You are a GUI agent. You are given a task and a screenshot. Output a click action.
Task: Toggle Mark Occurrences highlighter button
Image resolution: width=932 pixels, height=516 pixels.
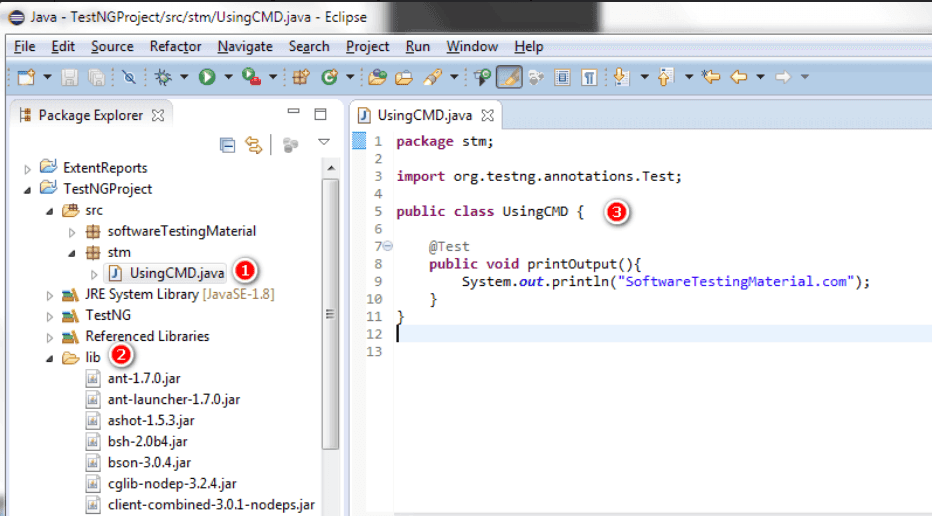[x=509, y=77]
